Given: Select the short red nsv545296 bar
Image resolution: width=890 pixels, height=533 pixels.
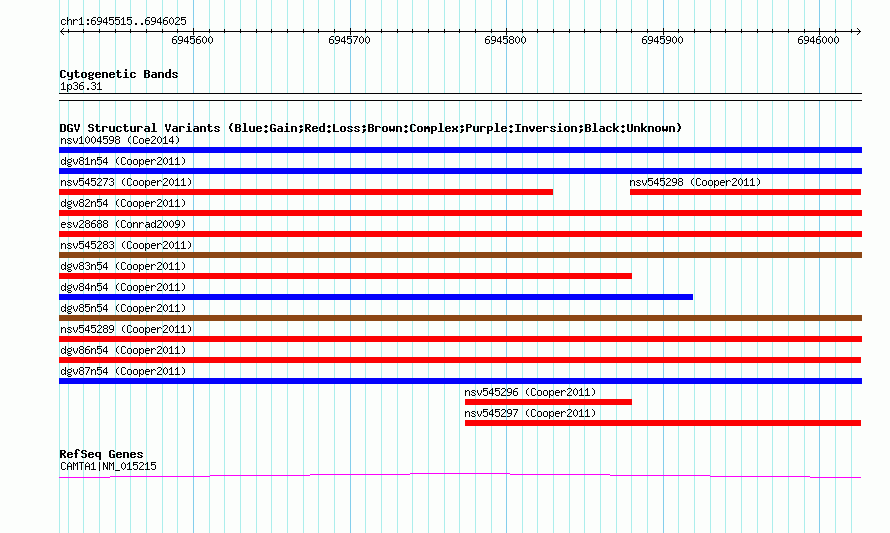Looking at the screenshot, I should coord(548,402).
